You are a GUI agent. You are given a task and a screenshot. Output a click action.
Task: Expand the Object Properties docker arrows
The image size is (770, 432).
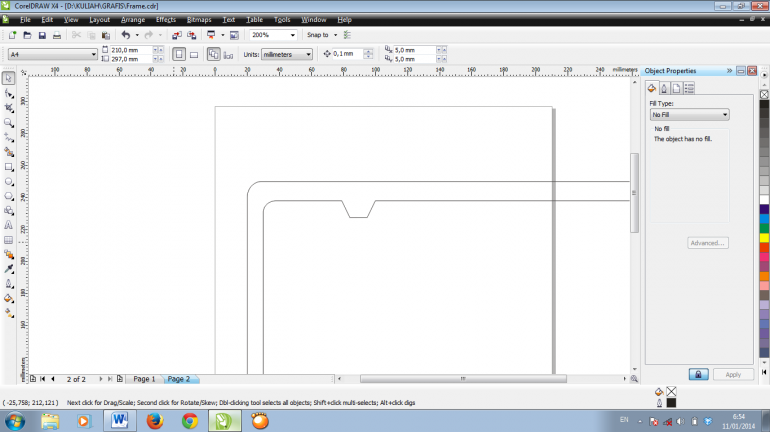coord(729,71)
